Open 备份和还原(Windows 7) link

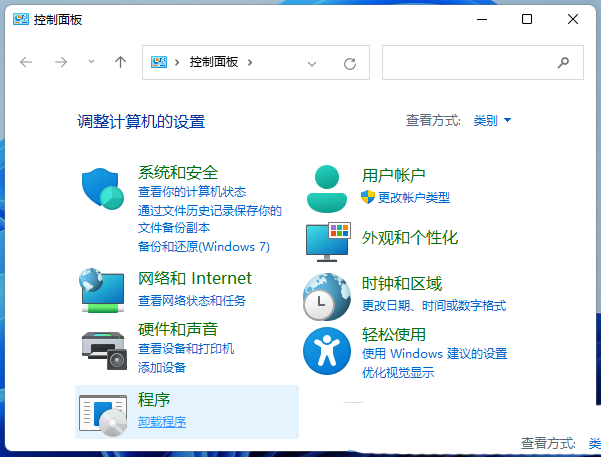tap(204, 247)
